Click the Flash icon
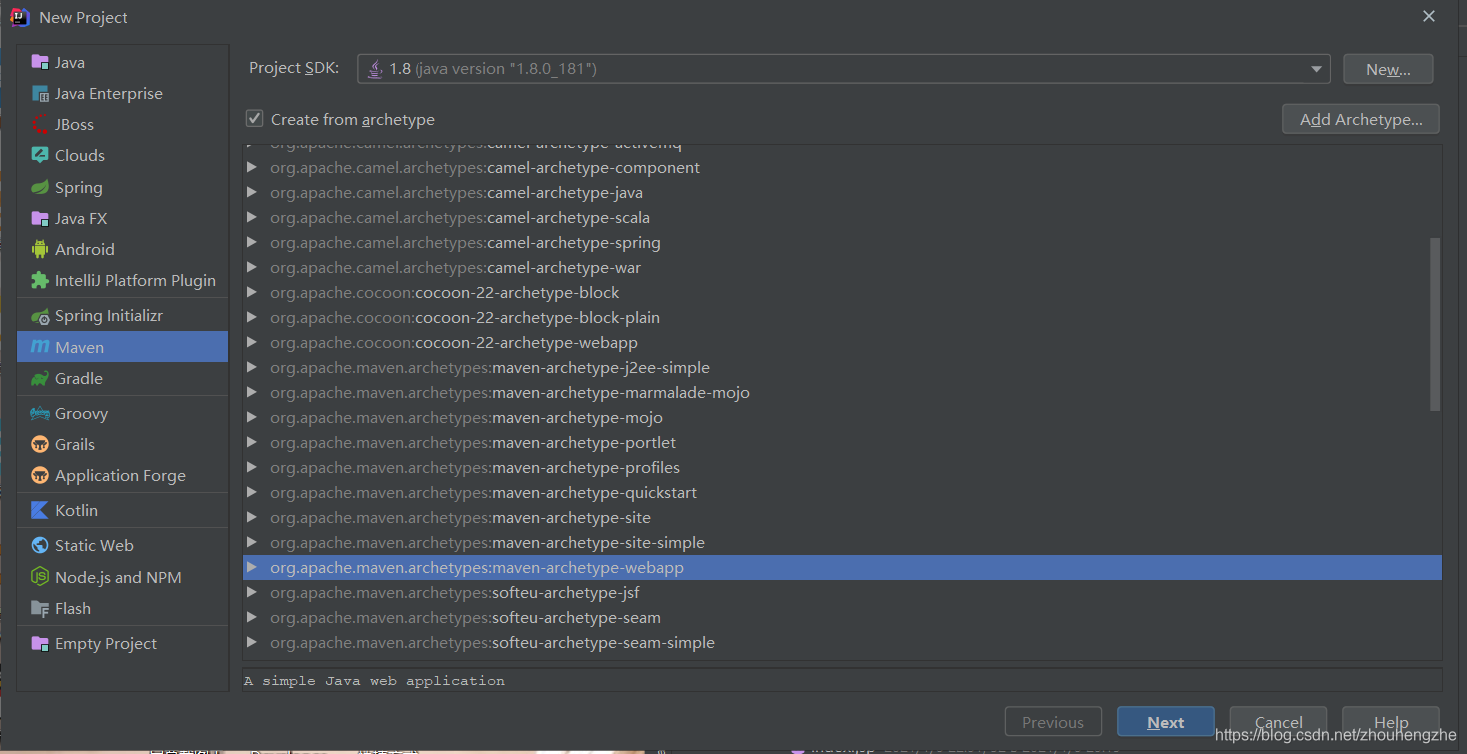This screenshot has height=754, width=1467. 40,608
